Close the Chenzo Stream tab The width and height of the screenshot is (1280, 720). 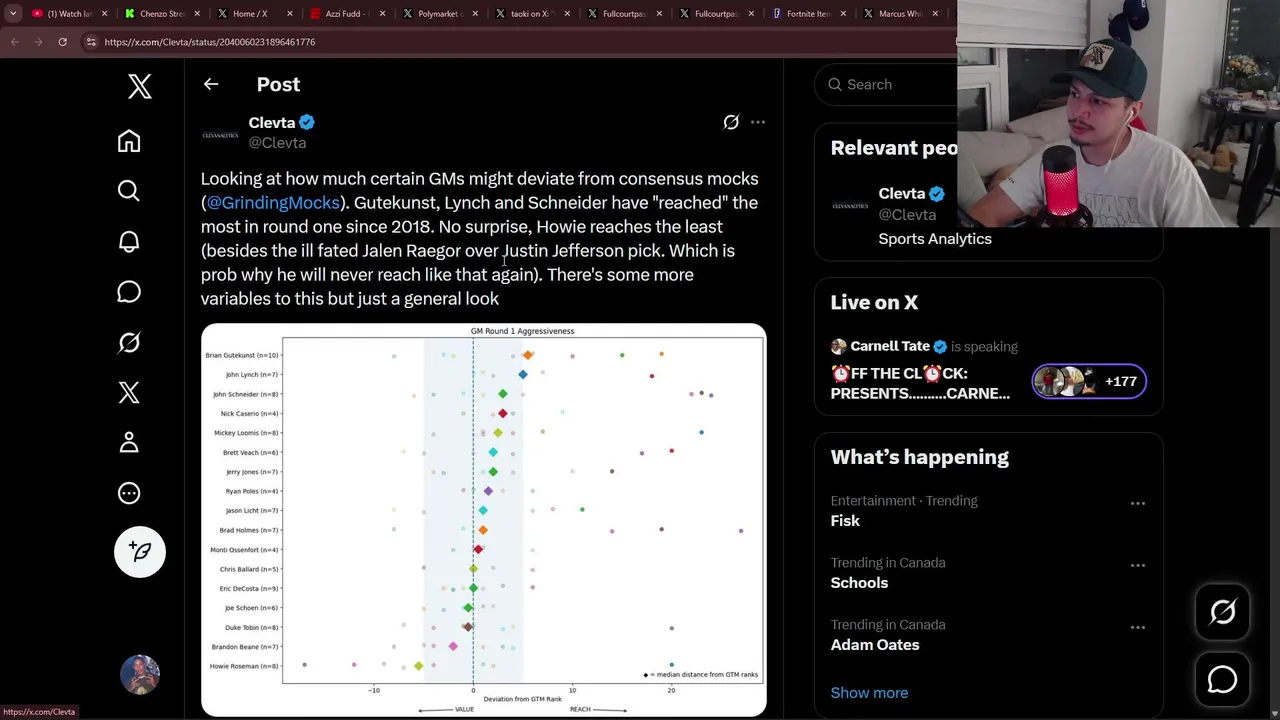point(196,14)
